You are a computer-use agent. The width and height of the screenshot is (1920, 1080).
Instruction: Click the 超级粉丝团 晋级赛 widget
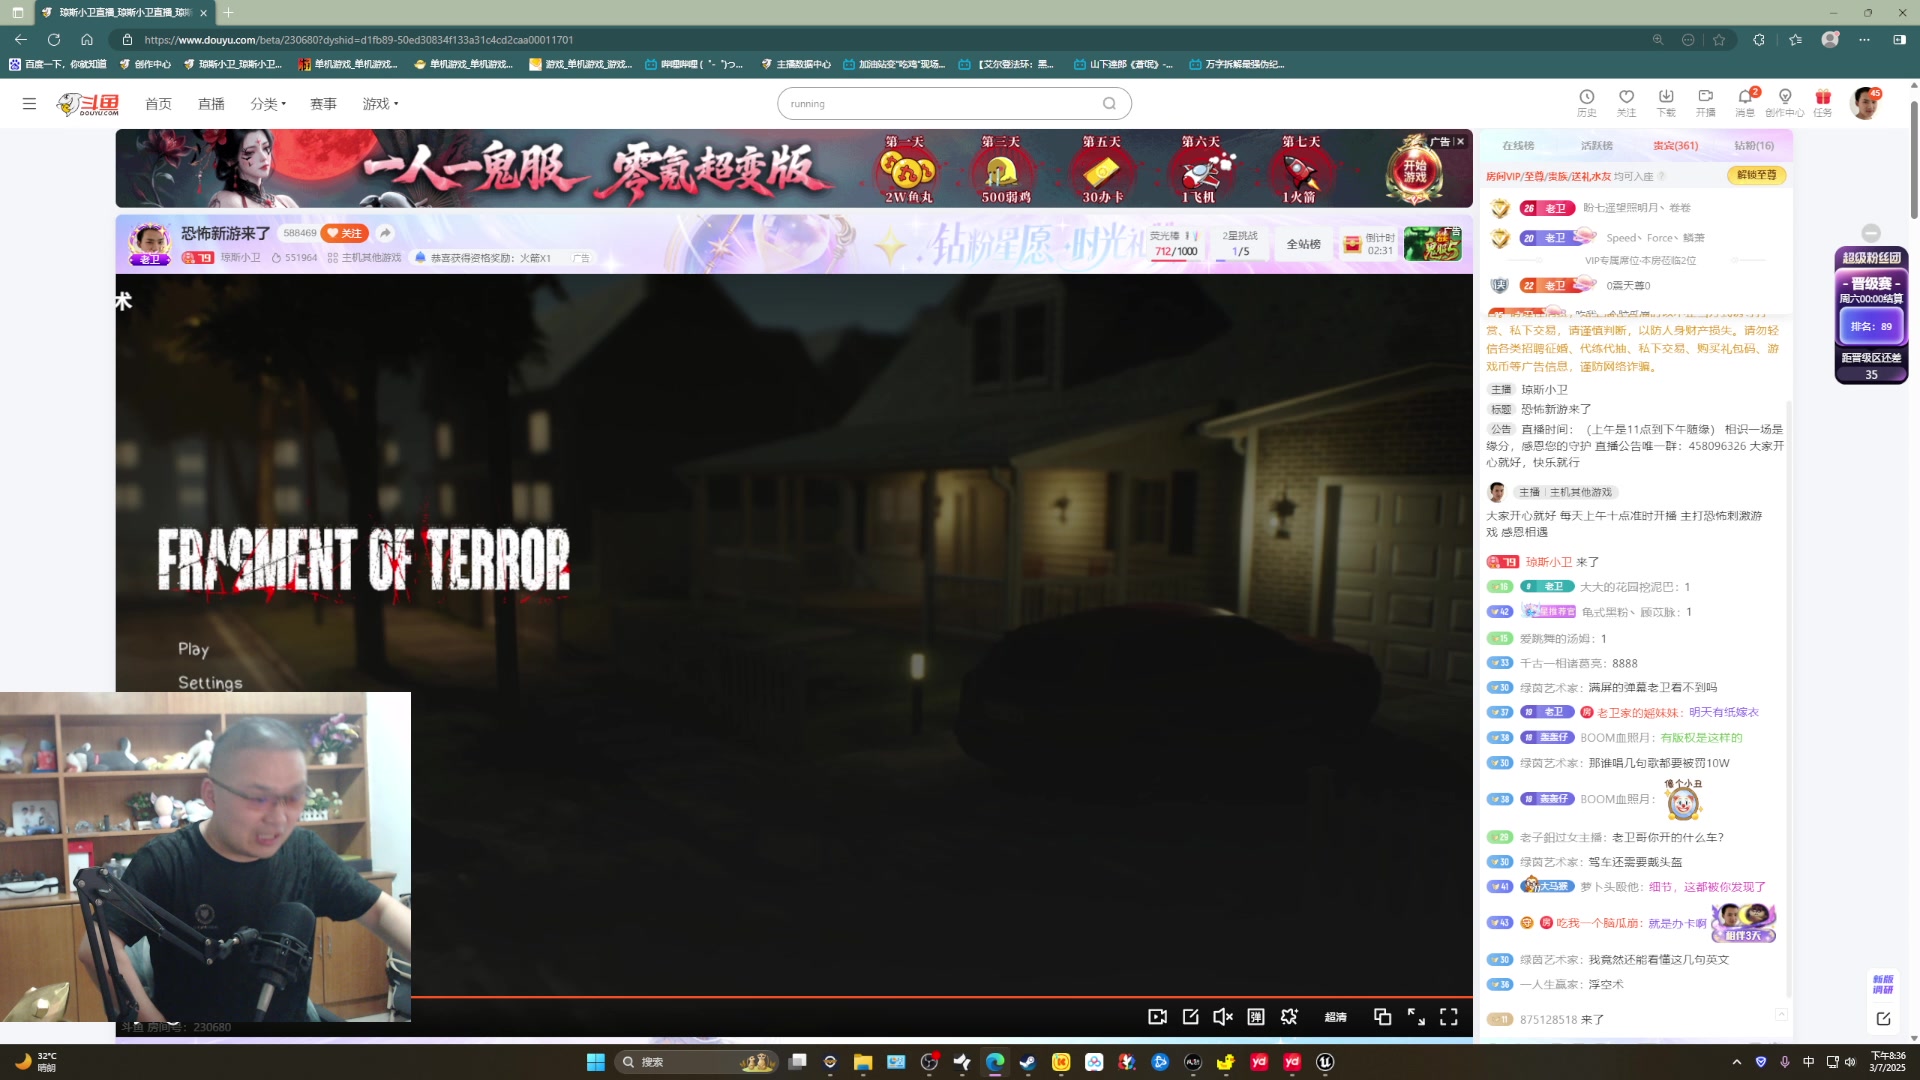[1871, 316]
